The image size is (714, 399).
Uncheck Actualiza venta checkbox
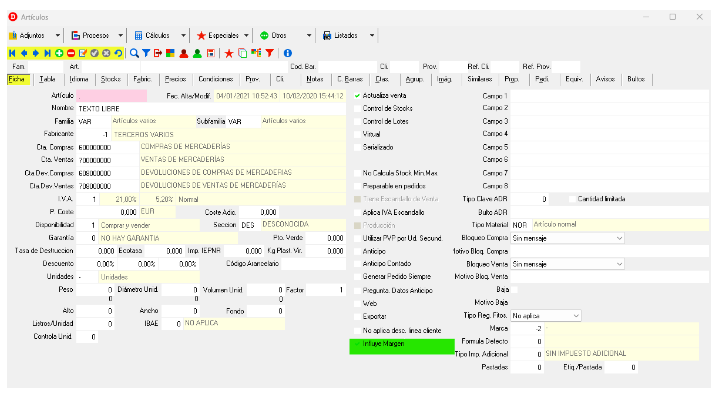pos(357,96)
